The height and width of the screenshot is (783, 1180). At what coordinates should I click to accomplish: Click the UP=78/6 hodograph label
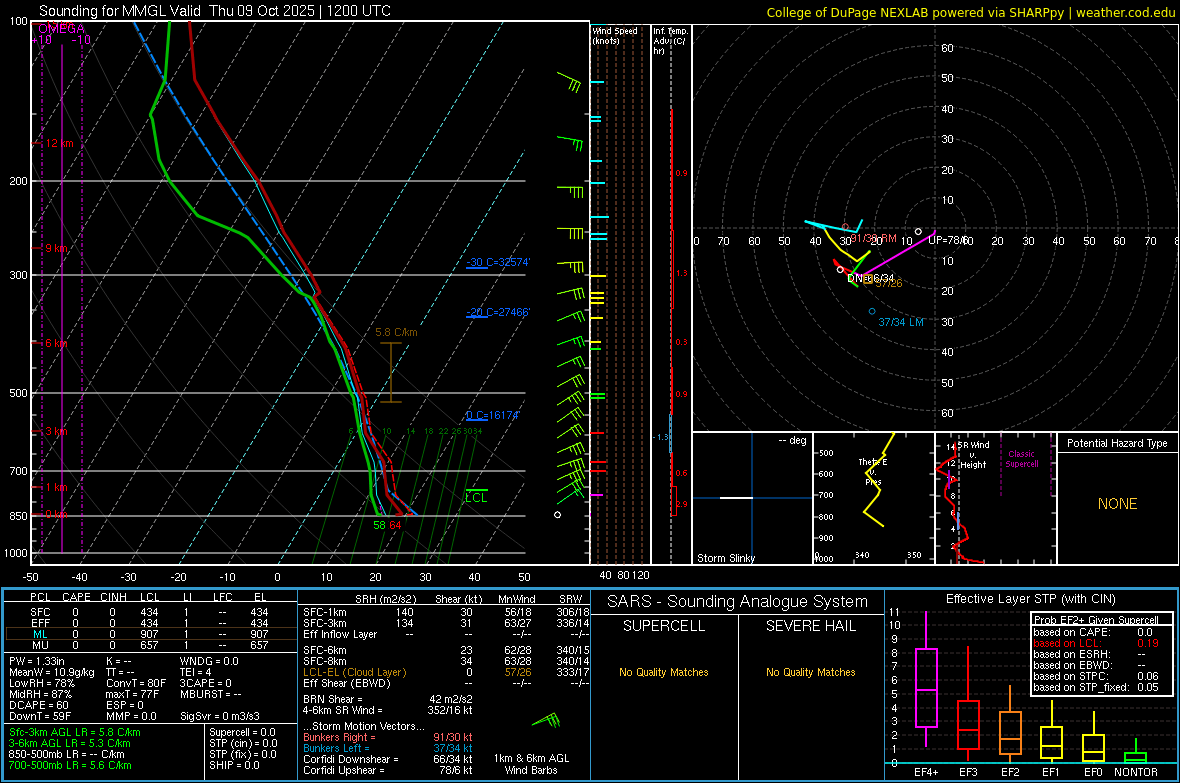[x=948, y=239]
